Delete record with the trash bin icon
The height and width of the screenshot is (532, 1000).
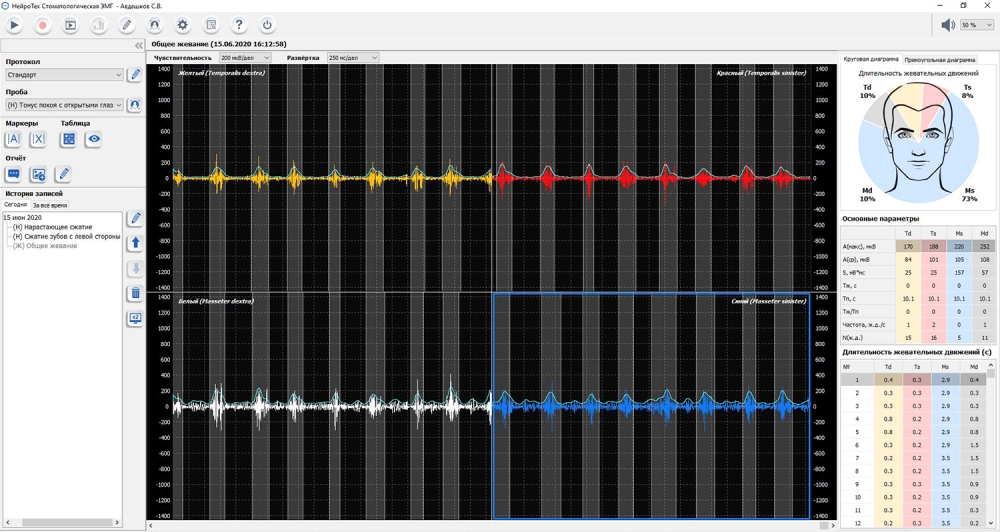(x=135, y=293)
